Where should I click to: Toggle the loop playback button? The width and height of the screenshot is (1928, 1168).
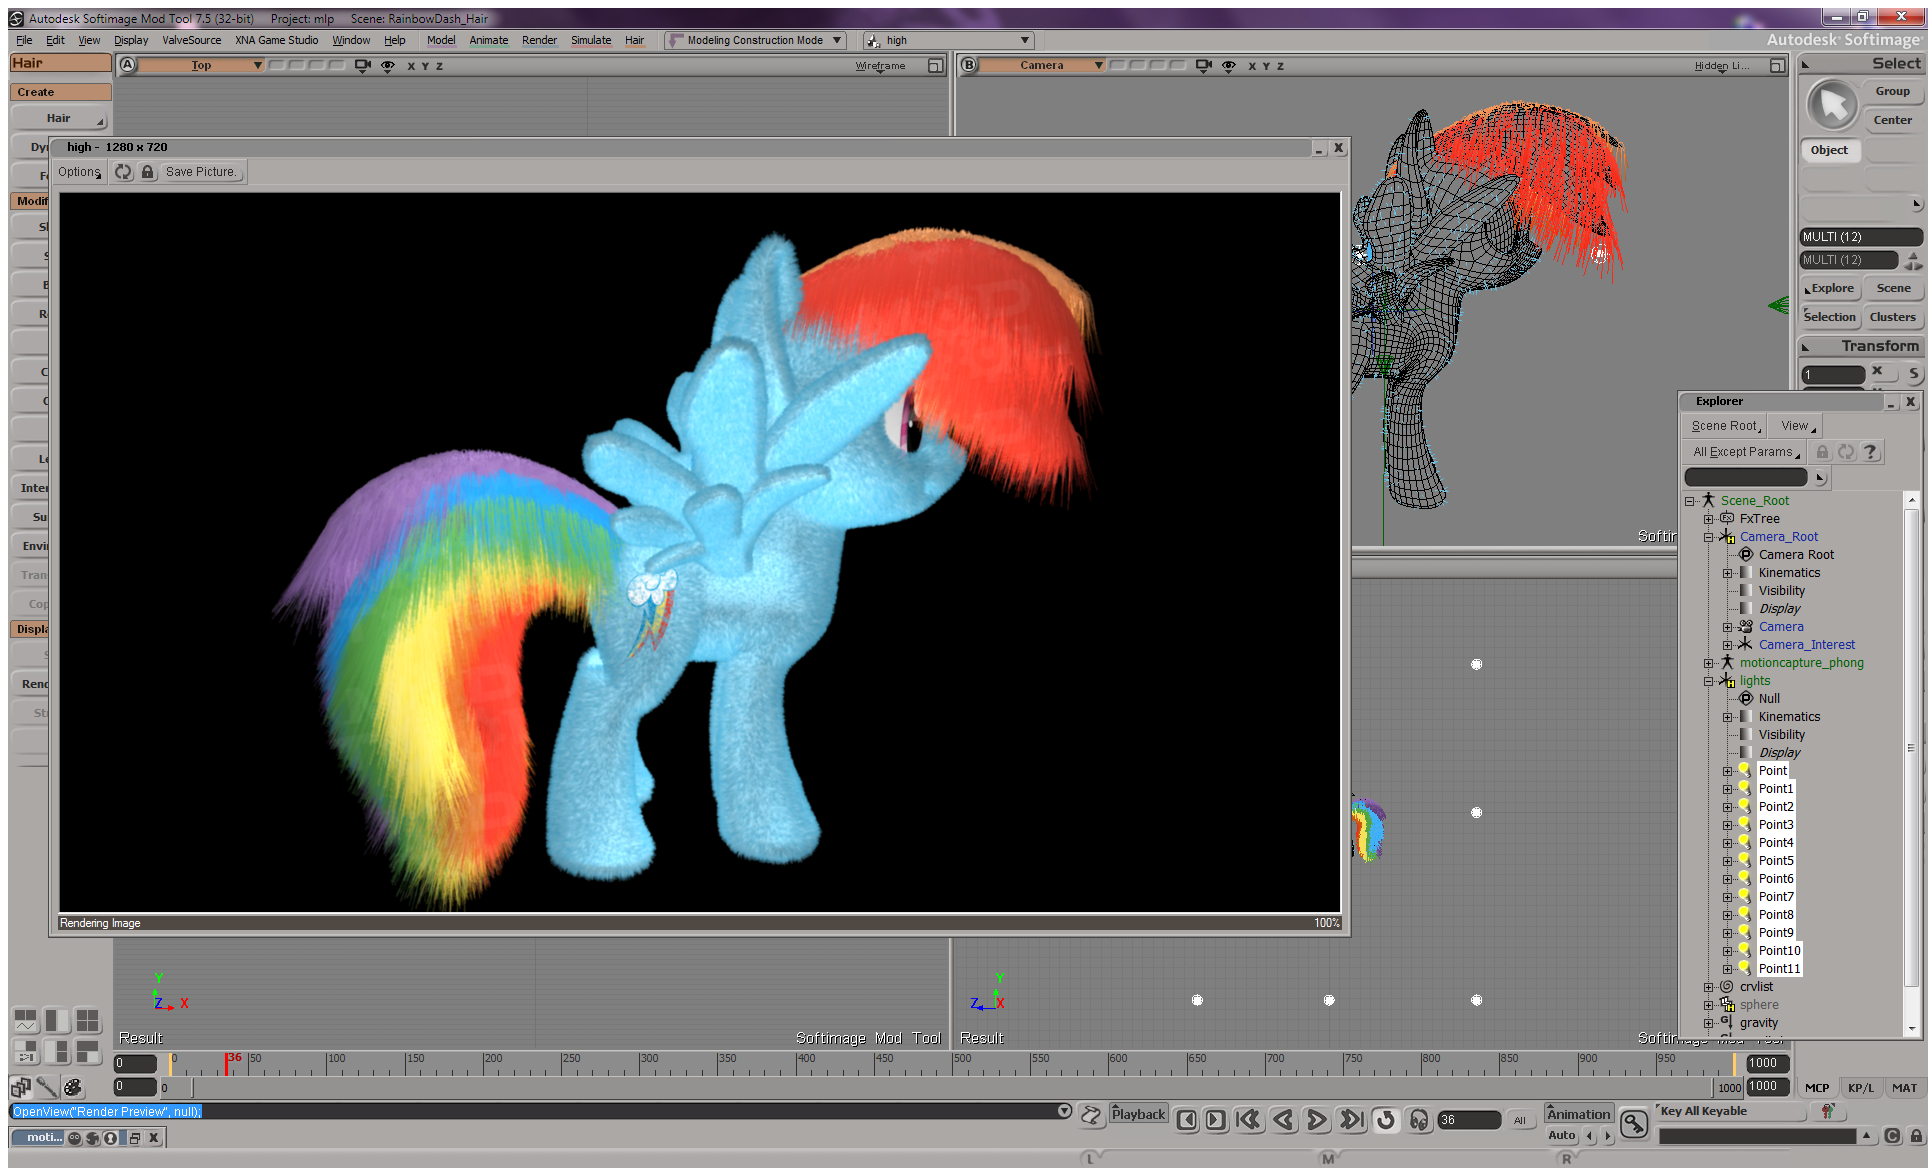pyautogui.click(x=1385, y=1120)
